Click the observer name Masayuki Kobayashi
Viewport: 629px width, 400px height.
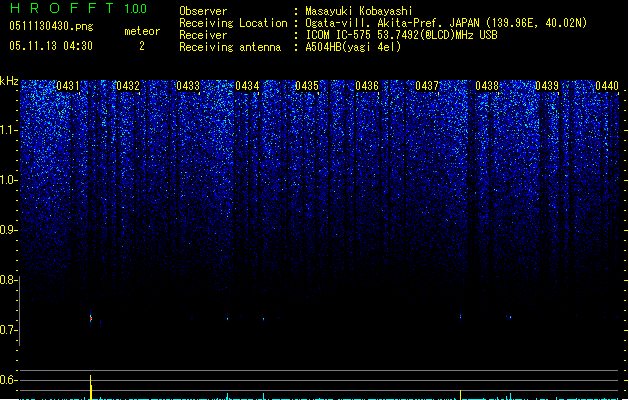tap(359, 11)
